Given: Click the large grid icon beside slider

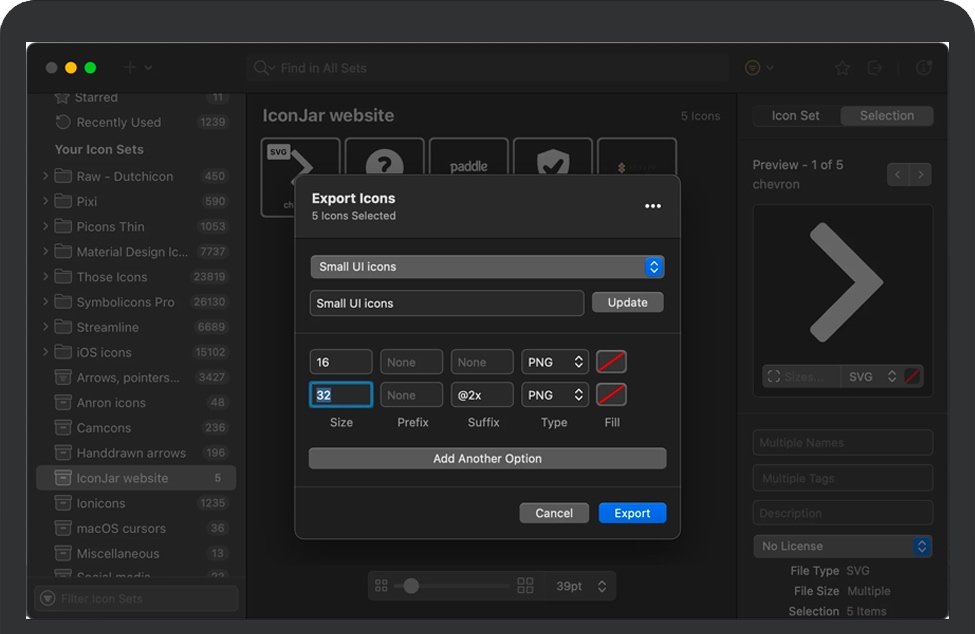Looking at the screenshot, I should [525, 586].
